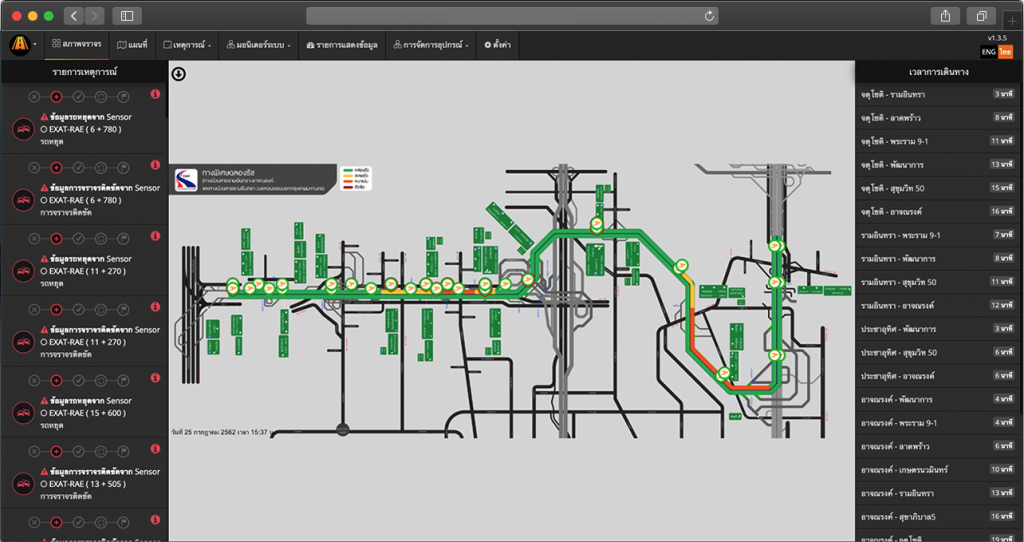Select the radio circle beside EXAT-RAE ( 13 + 505 )
The height and width of the screenshot is (542, 1024).
44,484
